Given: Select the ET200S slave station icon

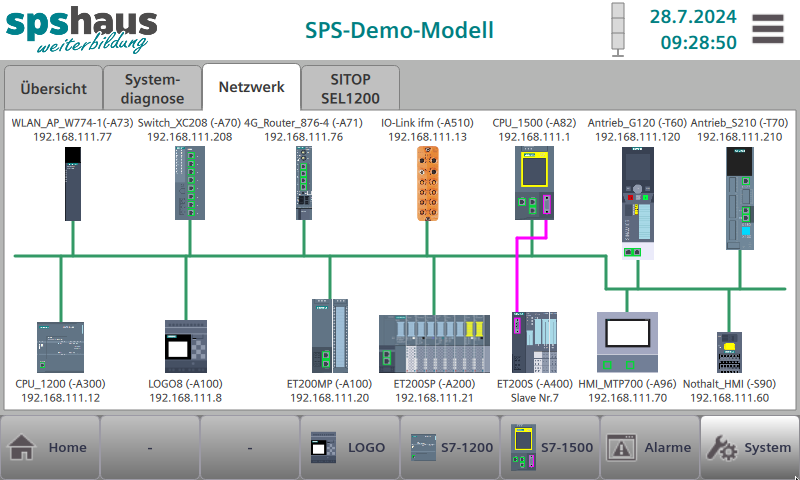Looking at the screenshot, I should (534, 343).
